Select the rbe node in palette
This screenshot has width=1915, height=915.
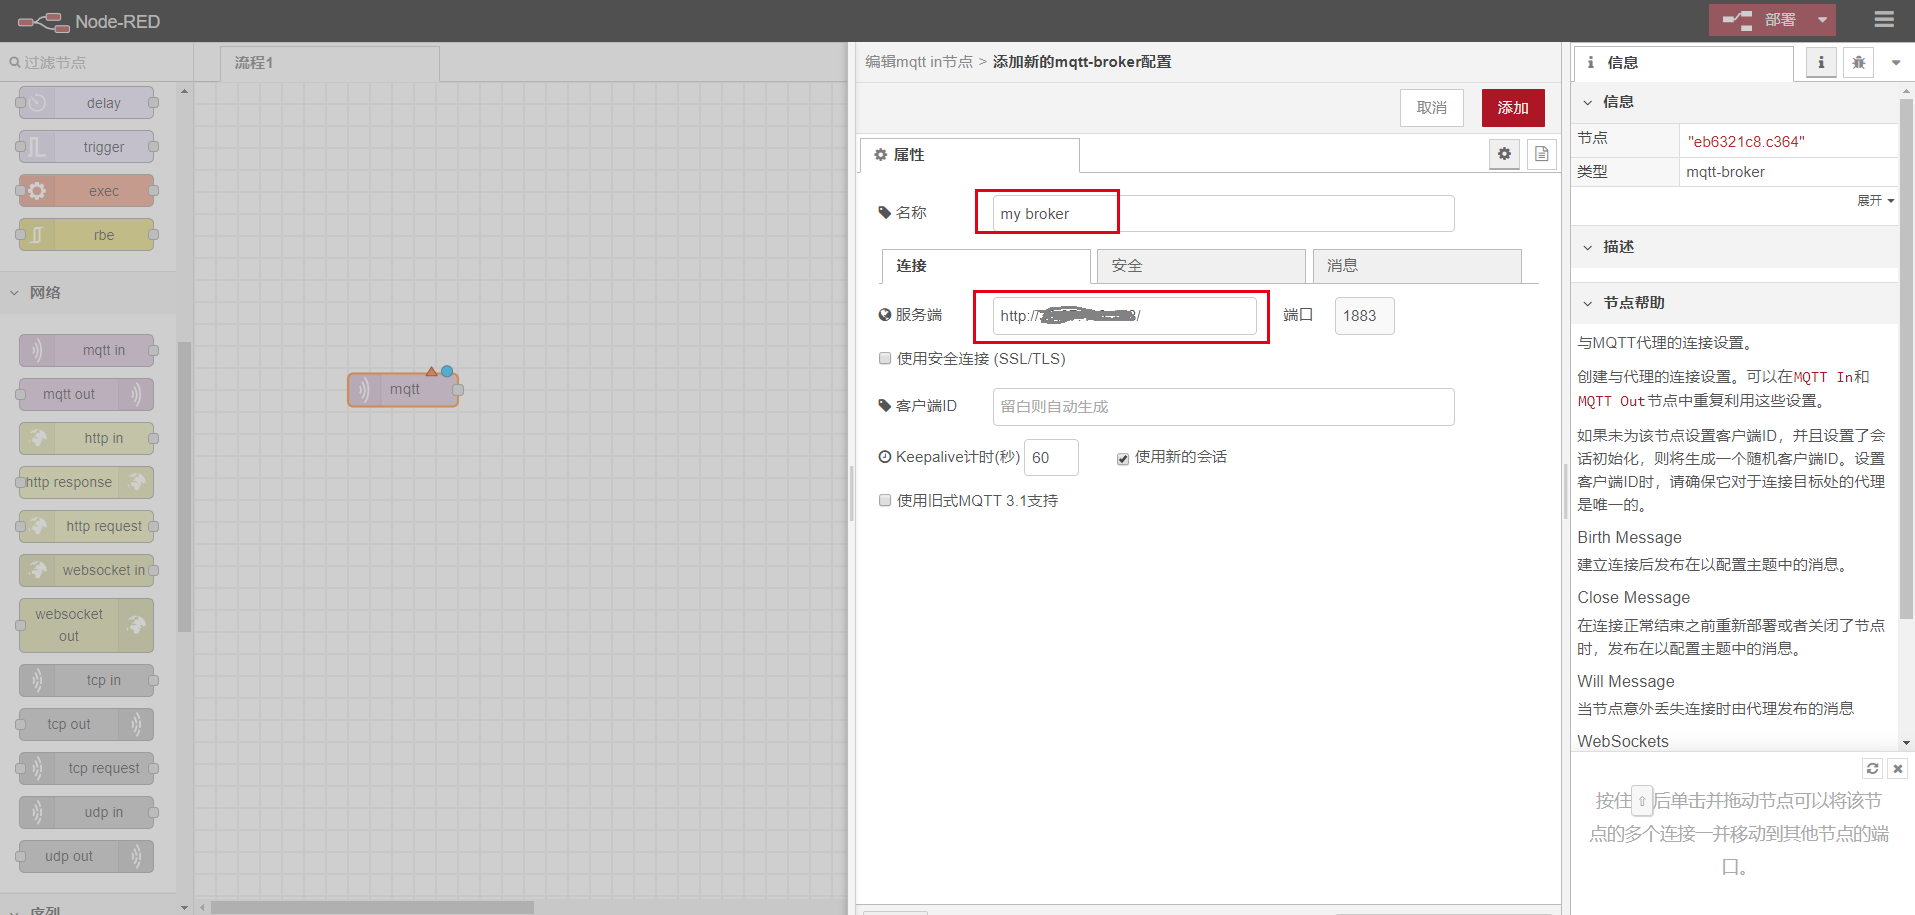(x=87, y=235)
